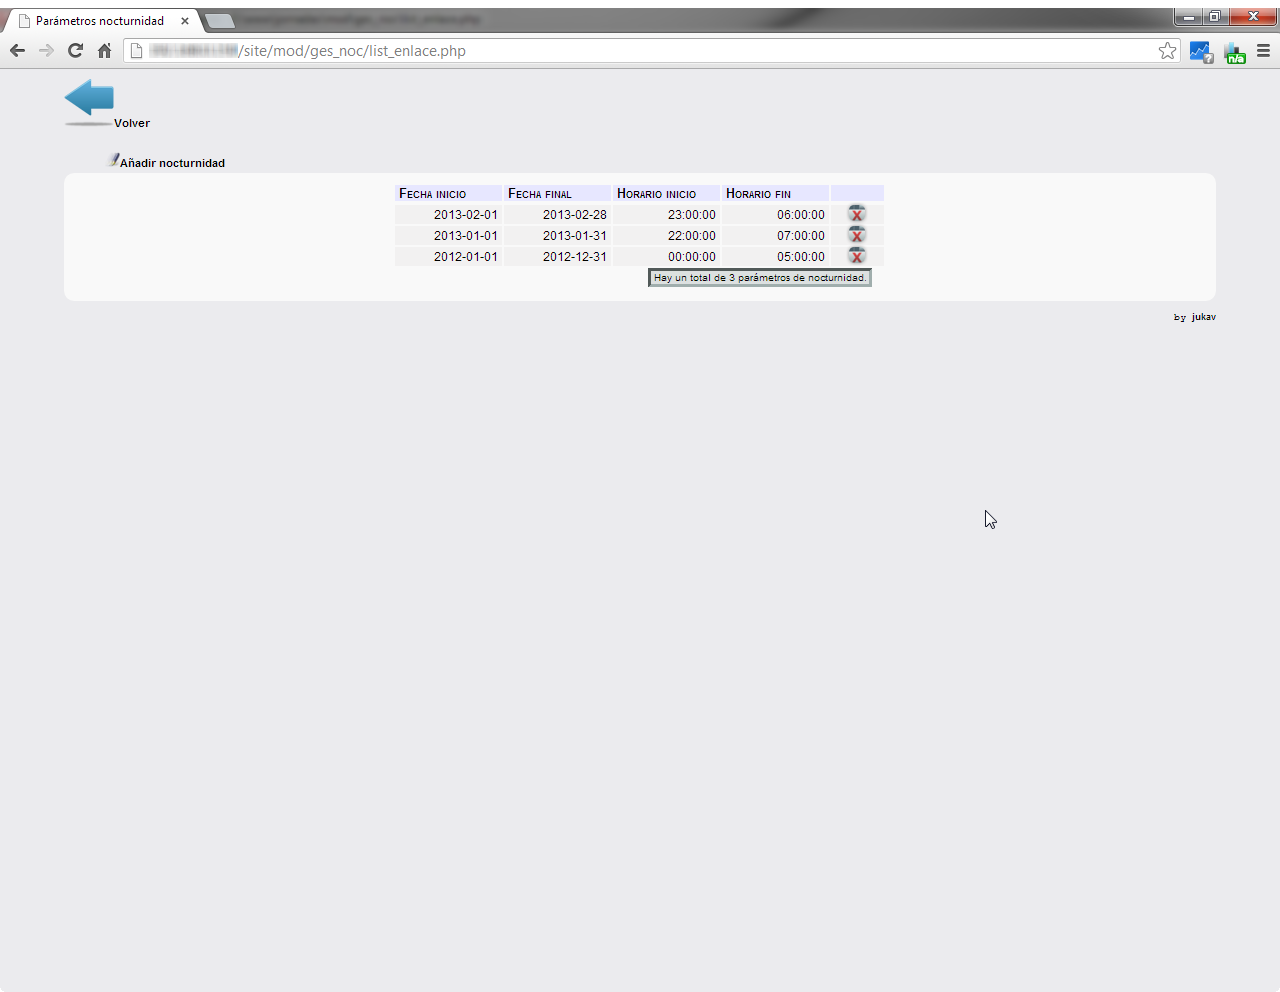Delete the 2013-01-01 nocturnidad row
1280x992 pixels.
tap(857, 235)
